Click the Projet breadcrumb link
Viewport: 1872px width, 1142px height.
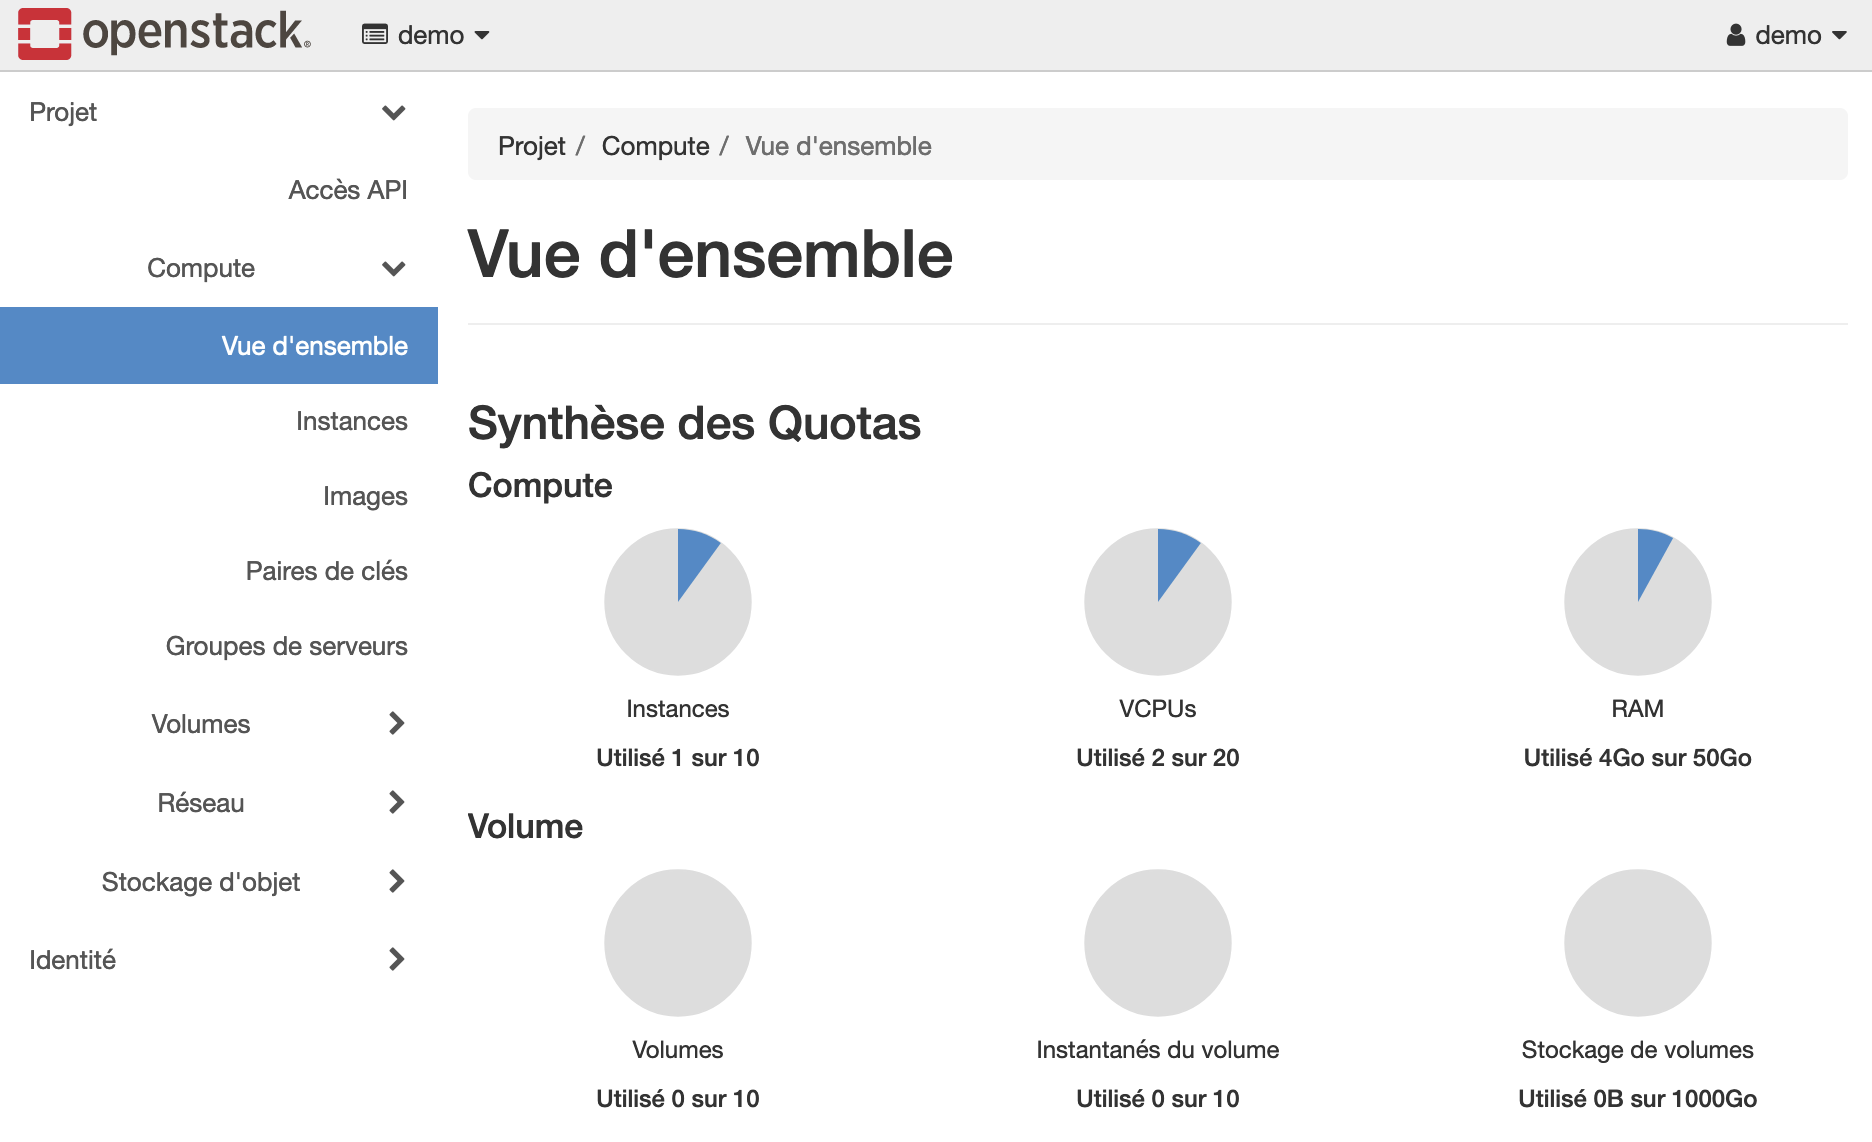click(531, 145)
